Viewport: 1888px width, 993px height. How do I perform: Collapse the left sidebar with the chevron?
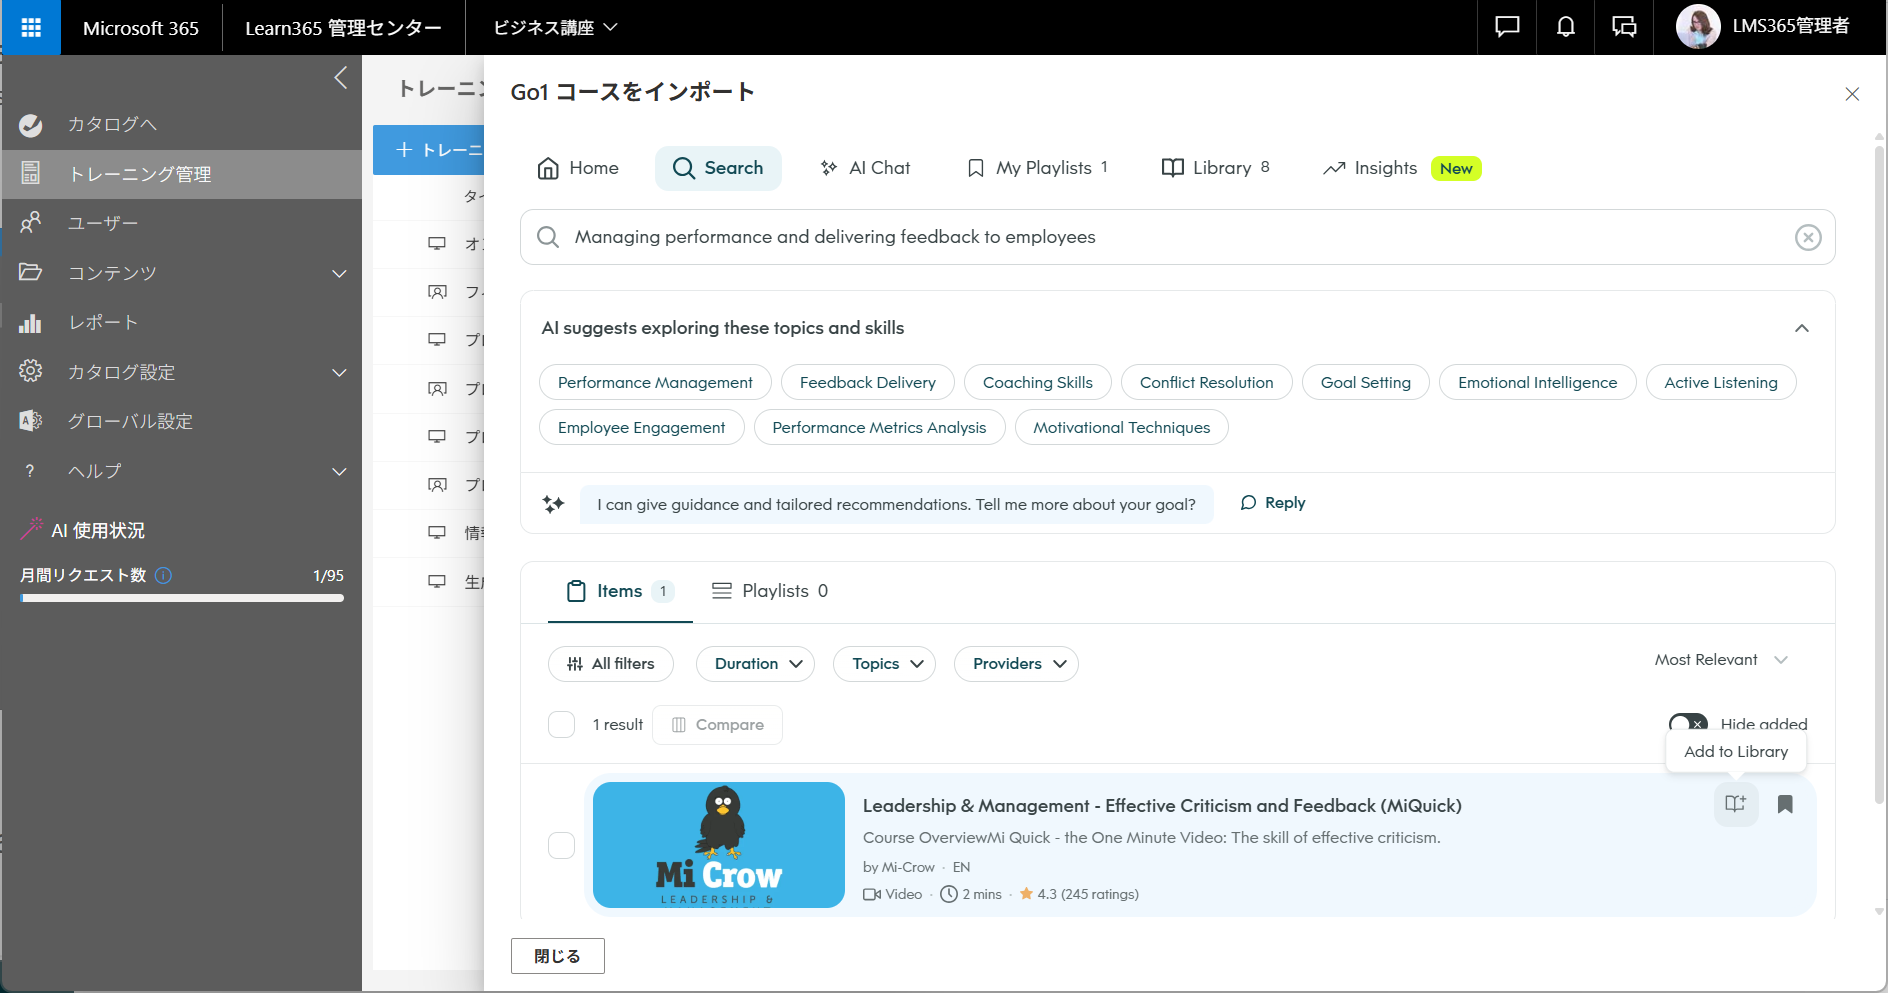click(341, 78)
